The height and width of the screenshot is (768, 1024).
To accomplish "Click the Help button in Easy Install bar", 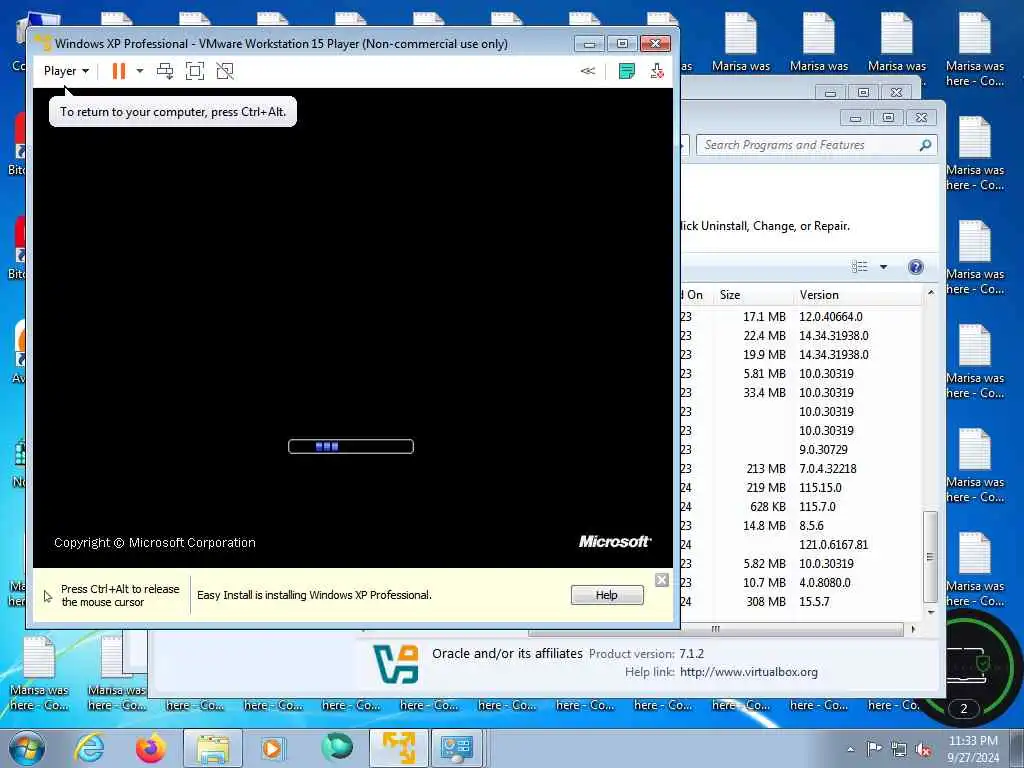I will [x=607, y=595].
